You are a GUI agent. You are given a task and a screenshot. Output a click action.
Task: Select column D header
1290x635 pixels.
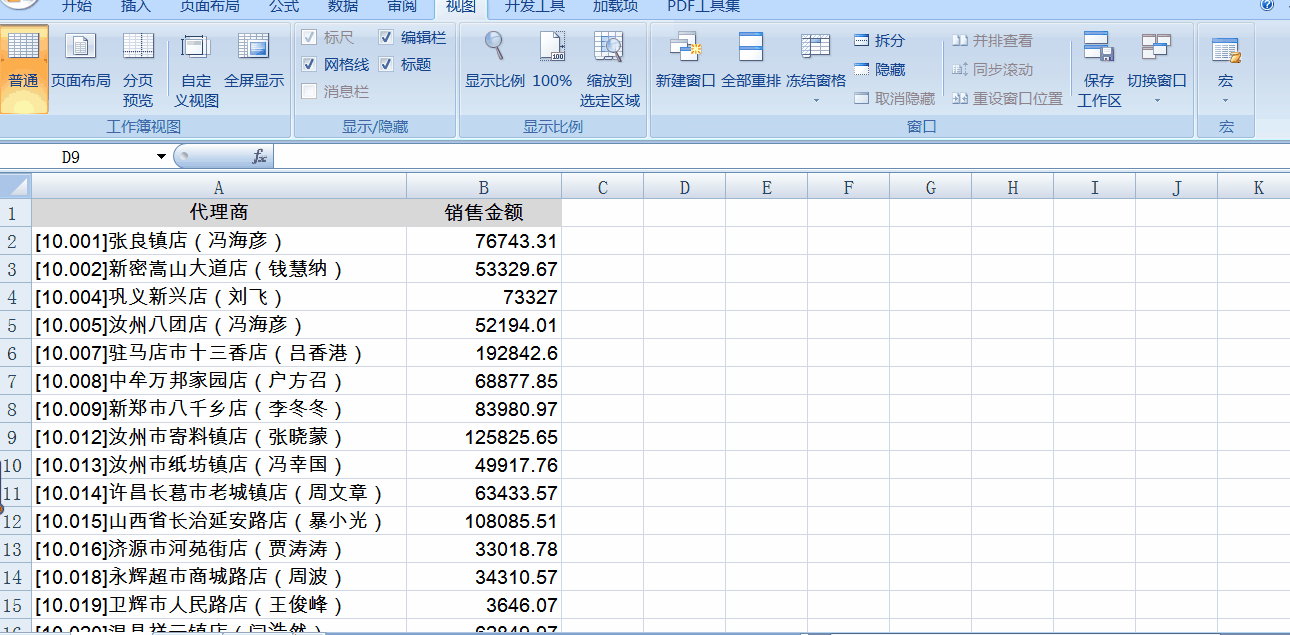coord(684,187)
